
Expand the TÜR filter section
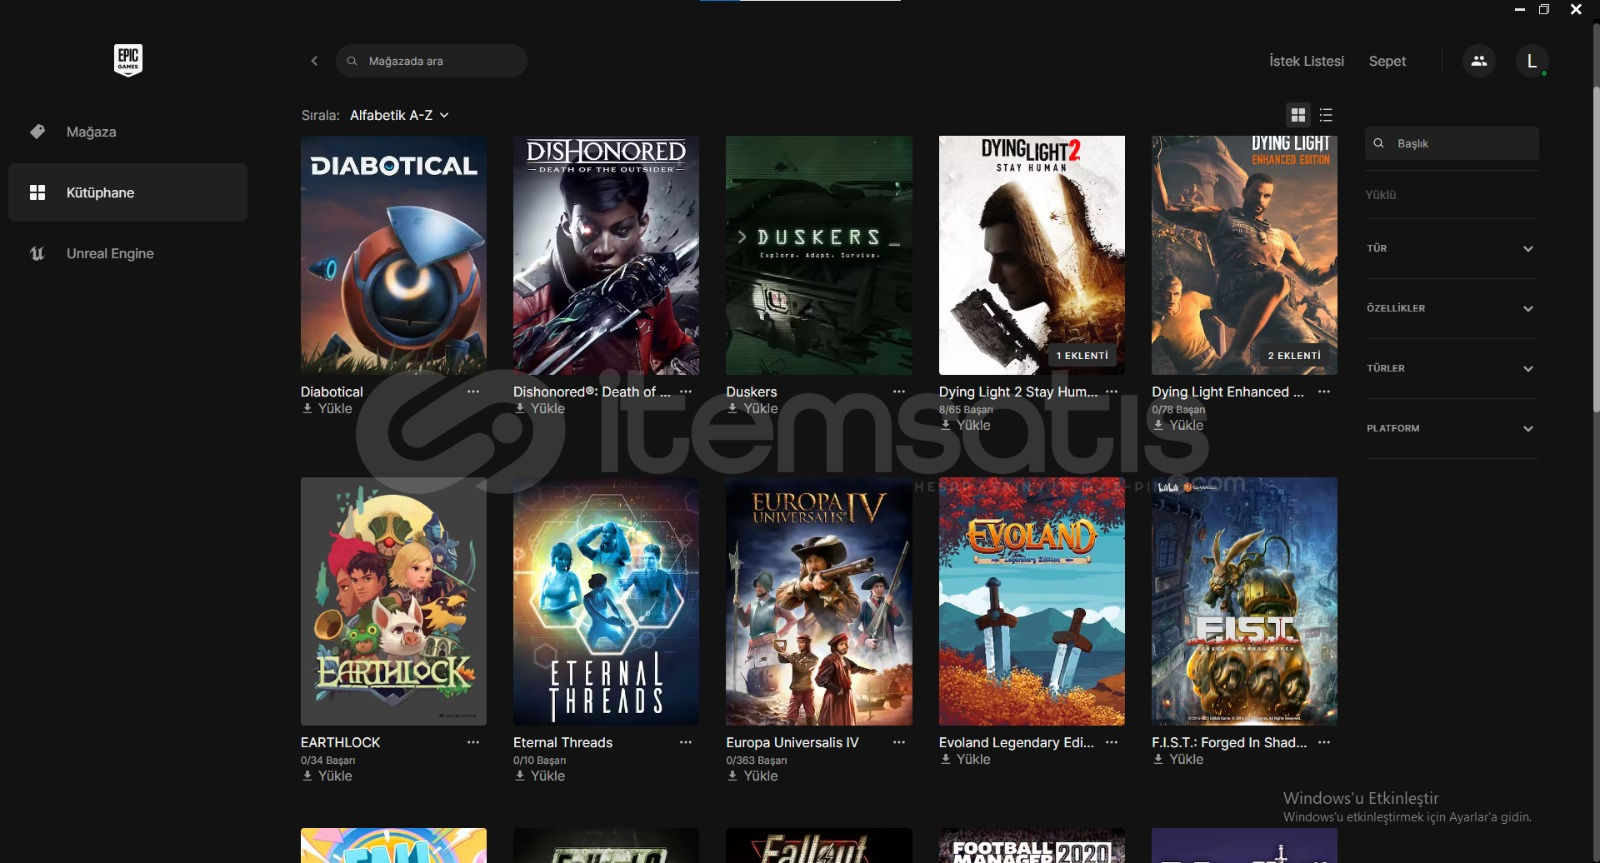1451,248
